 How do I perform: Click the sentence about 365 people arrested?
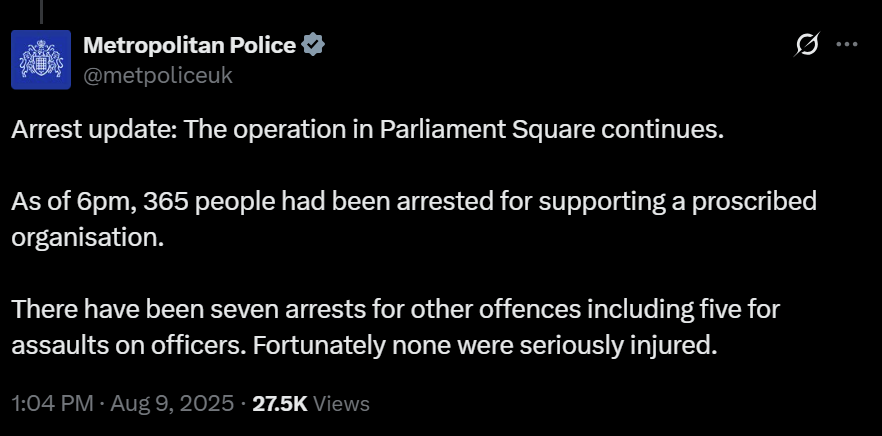pos(413,220)
